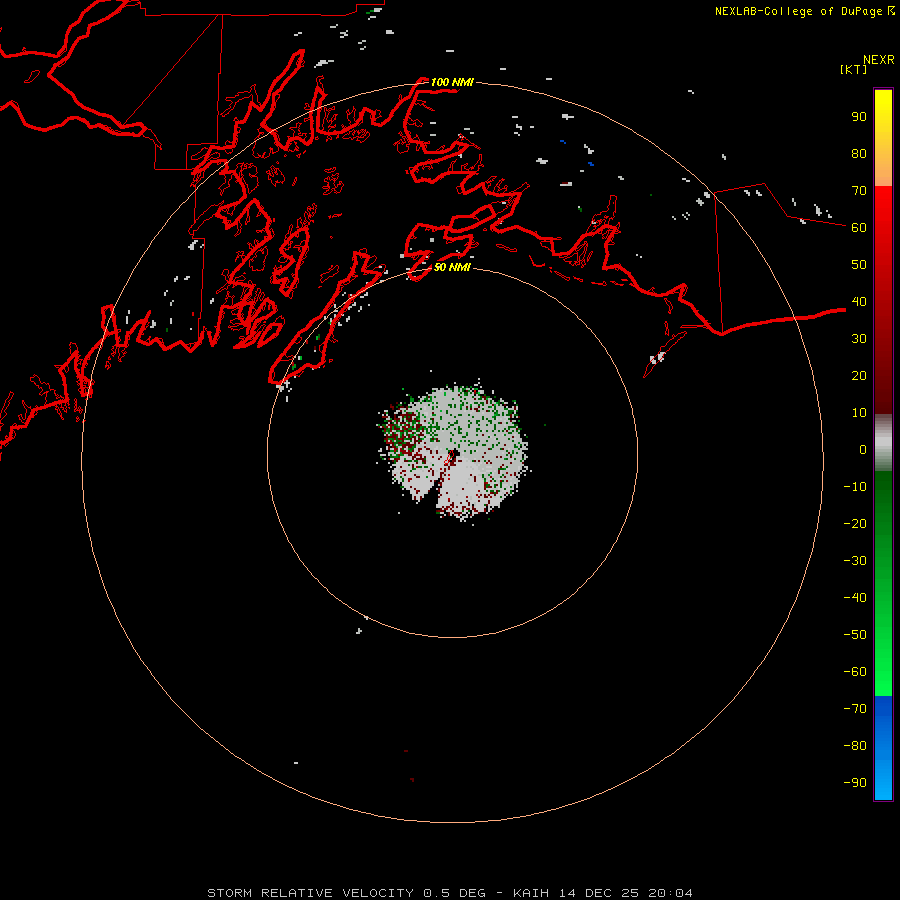Click the positive 80 scale label

pos(859,154)
